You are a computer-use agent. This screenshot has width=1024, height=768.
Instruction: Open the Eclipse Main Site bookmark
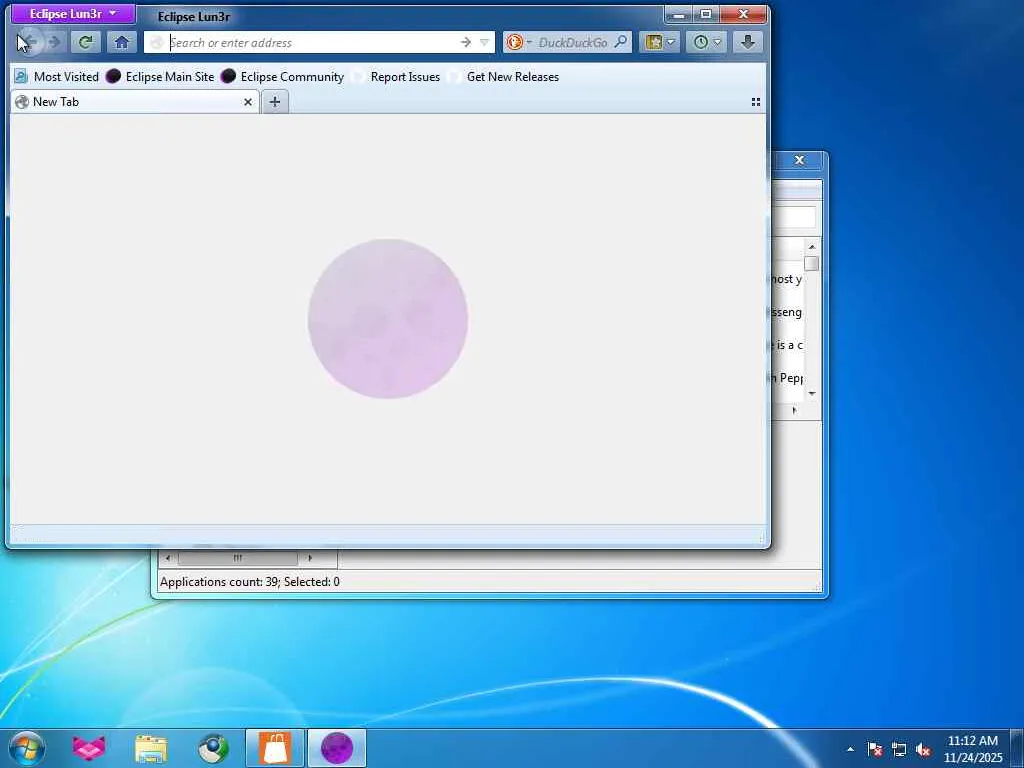pos(160,76)
